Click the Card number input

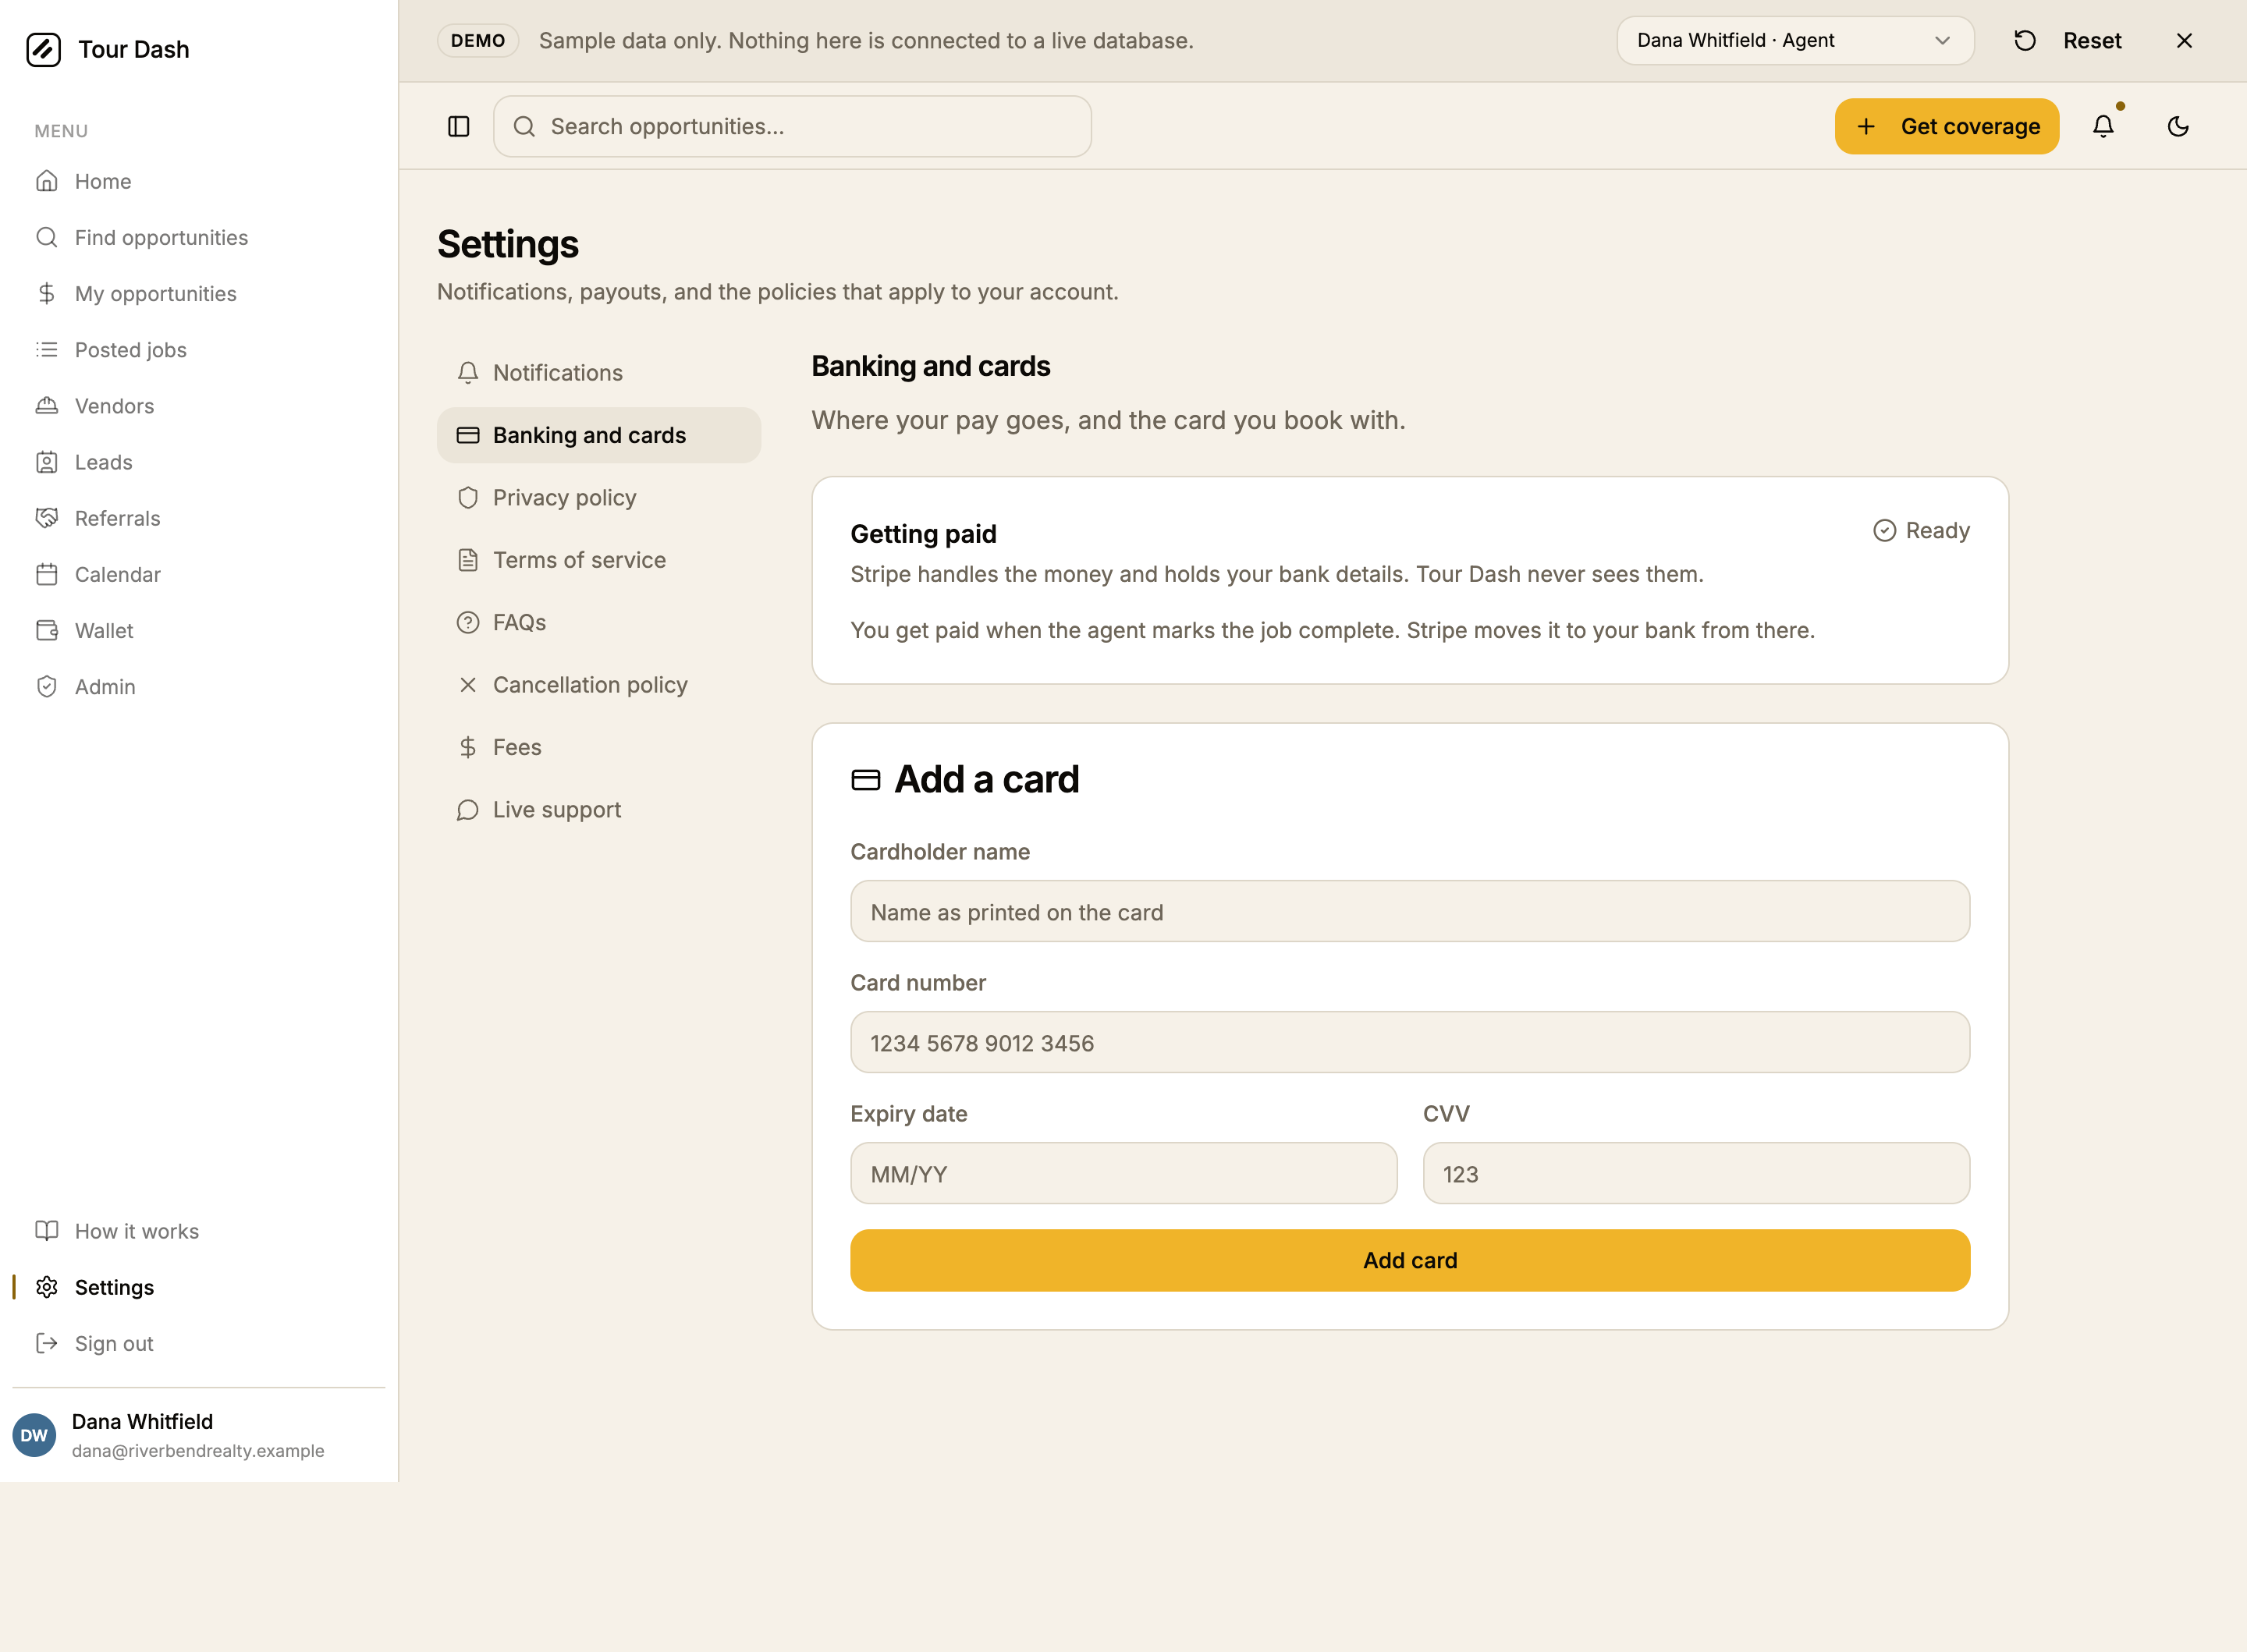coord(1410,1043)
